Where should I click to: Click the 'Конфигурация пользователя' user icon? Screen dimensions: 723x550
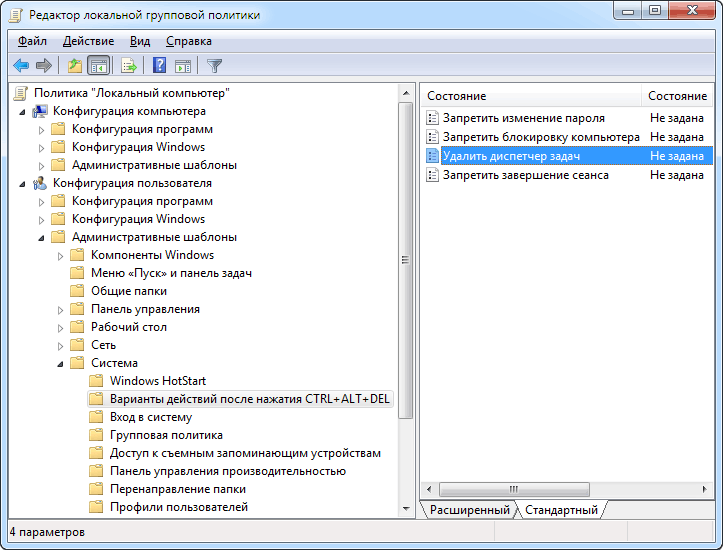[x=40, y=183]
